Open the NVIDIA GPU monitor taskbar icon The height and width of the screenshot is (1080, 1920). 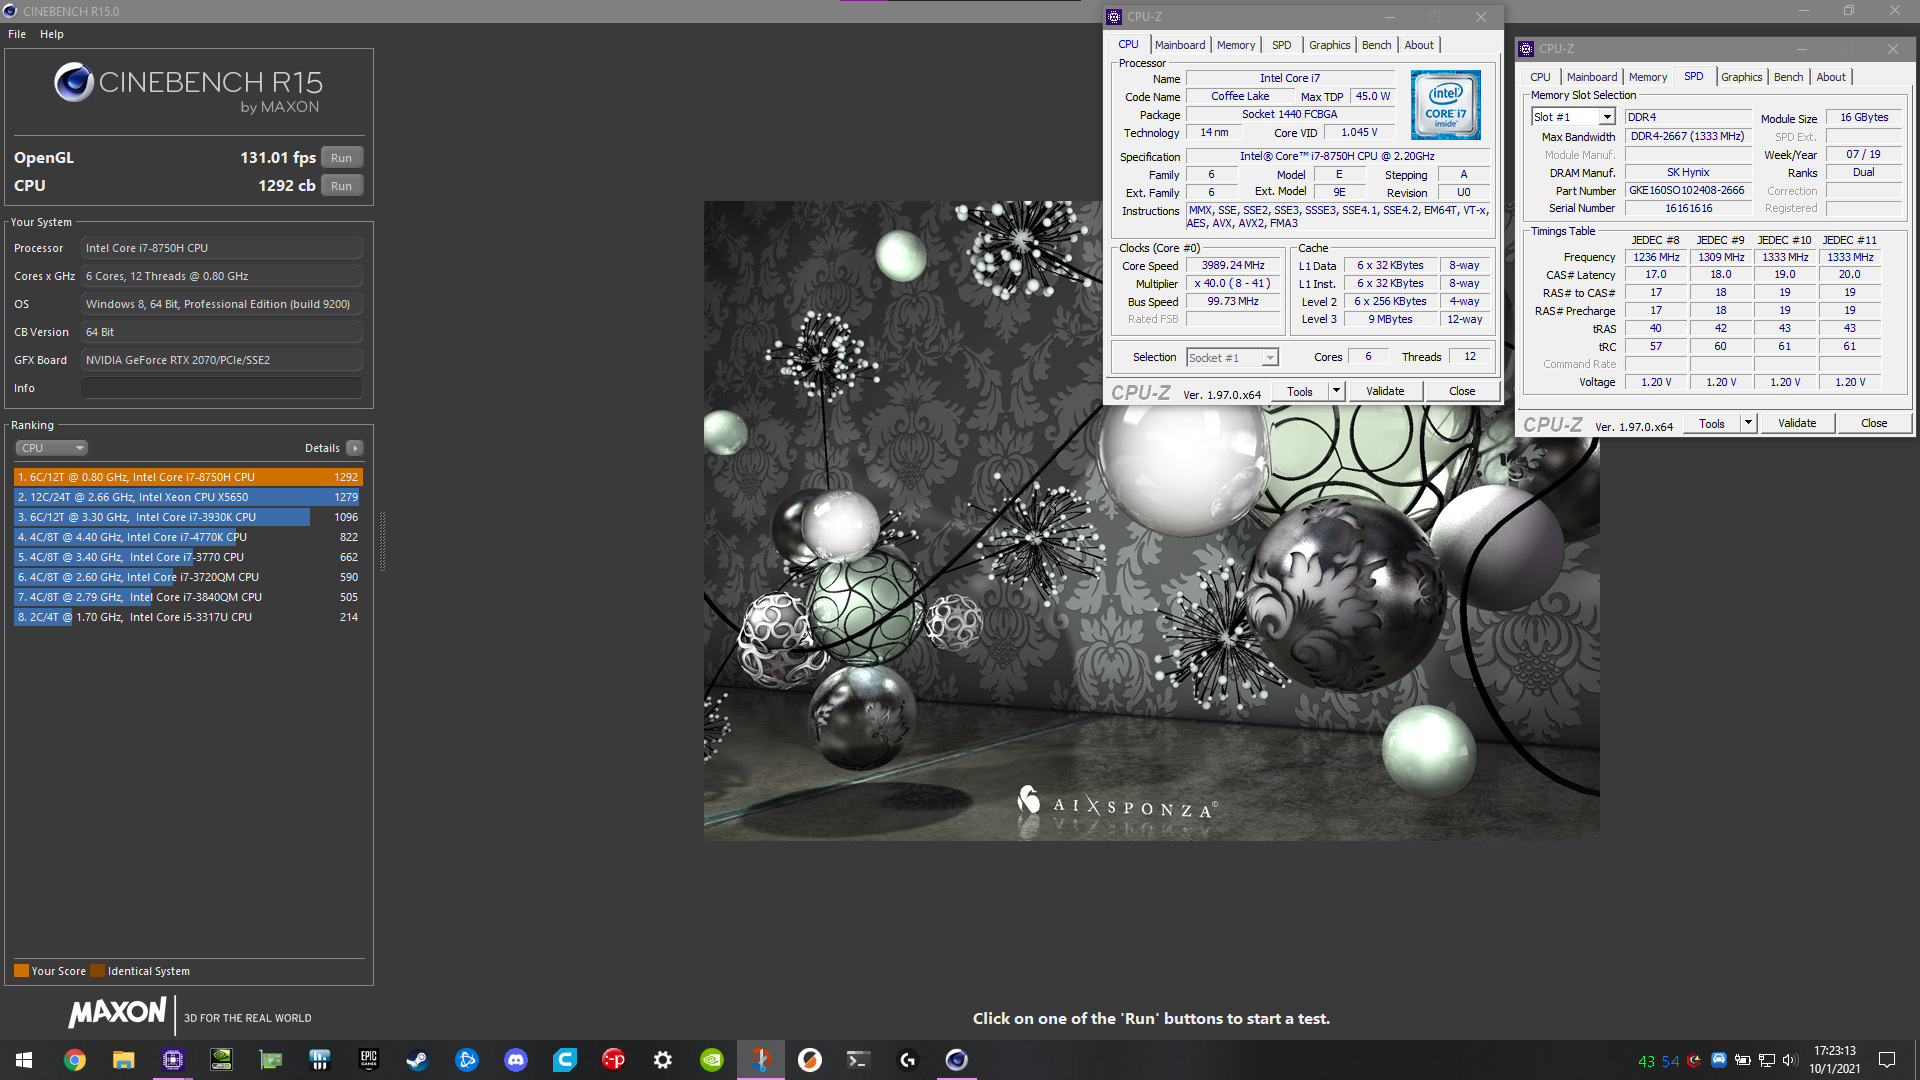222,1060
